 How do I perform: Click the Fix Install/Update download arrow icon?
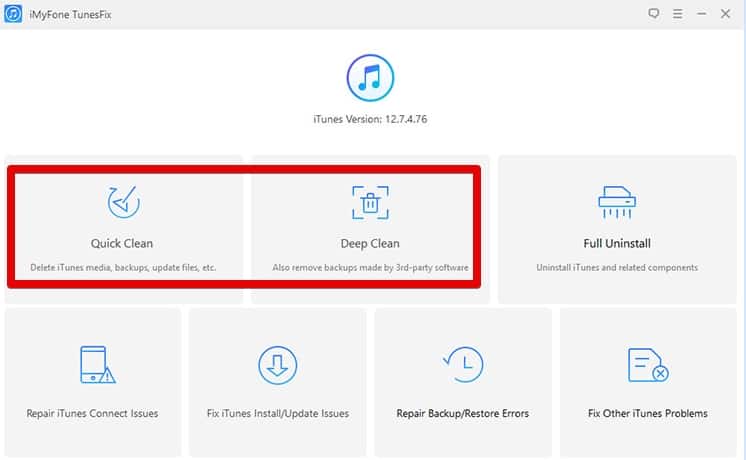tap(277, 365)
